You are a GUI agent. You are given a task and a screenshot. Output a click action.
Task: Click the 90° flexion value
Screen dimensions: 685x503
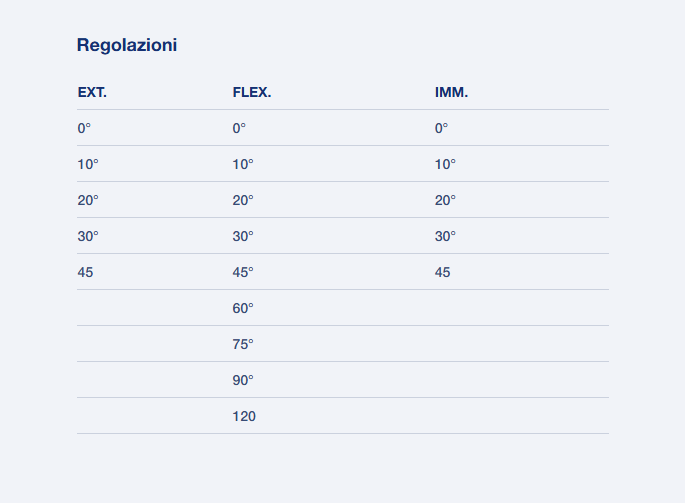coord(243,380)
